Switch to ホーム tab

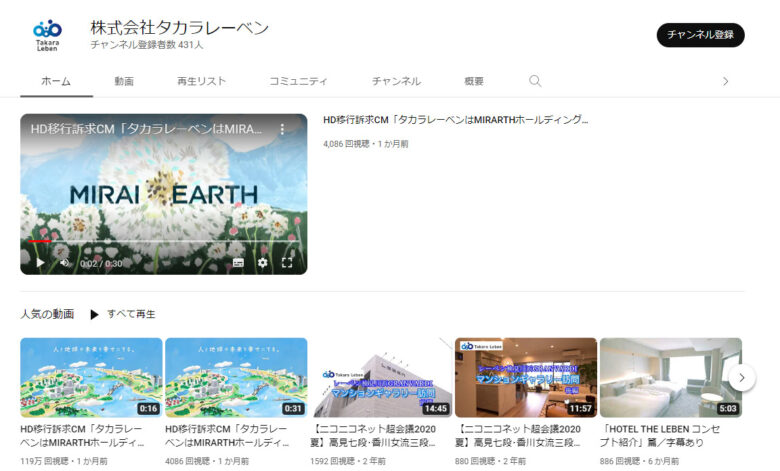coord(56,81)
